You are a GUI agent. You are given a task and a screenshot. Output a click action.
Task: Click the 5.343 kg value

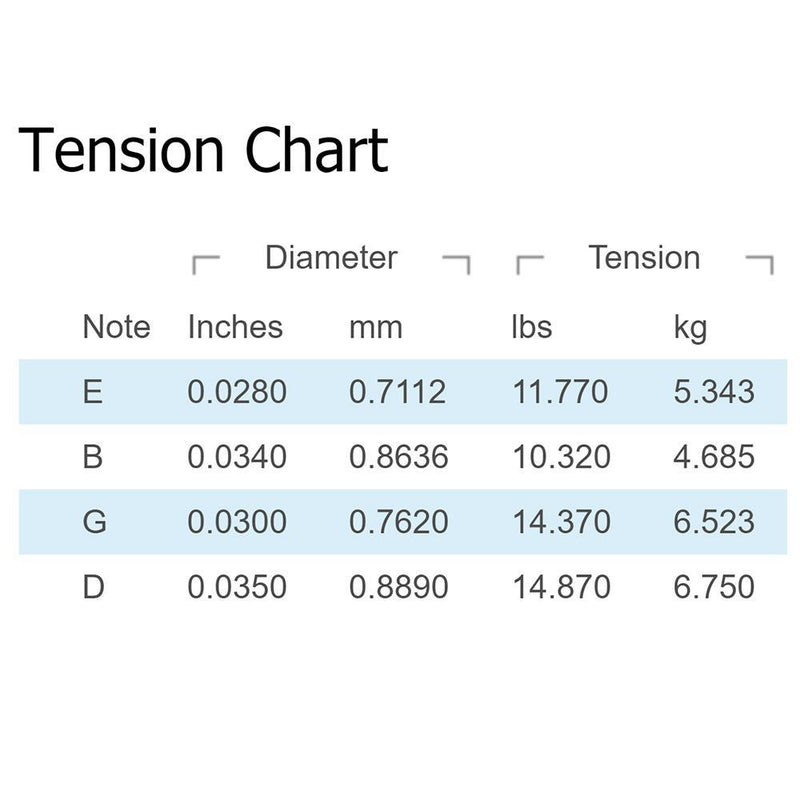pyautogui.click(x=714, y=392)
